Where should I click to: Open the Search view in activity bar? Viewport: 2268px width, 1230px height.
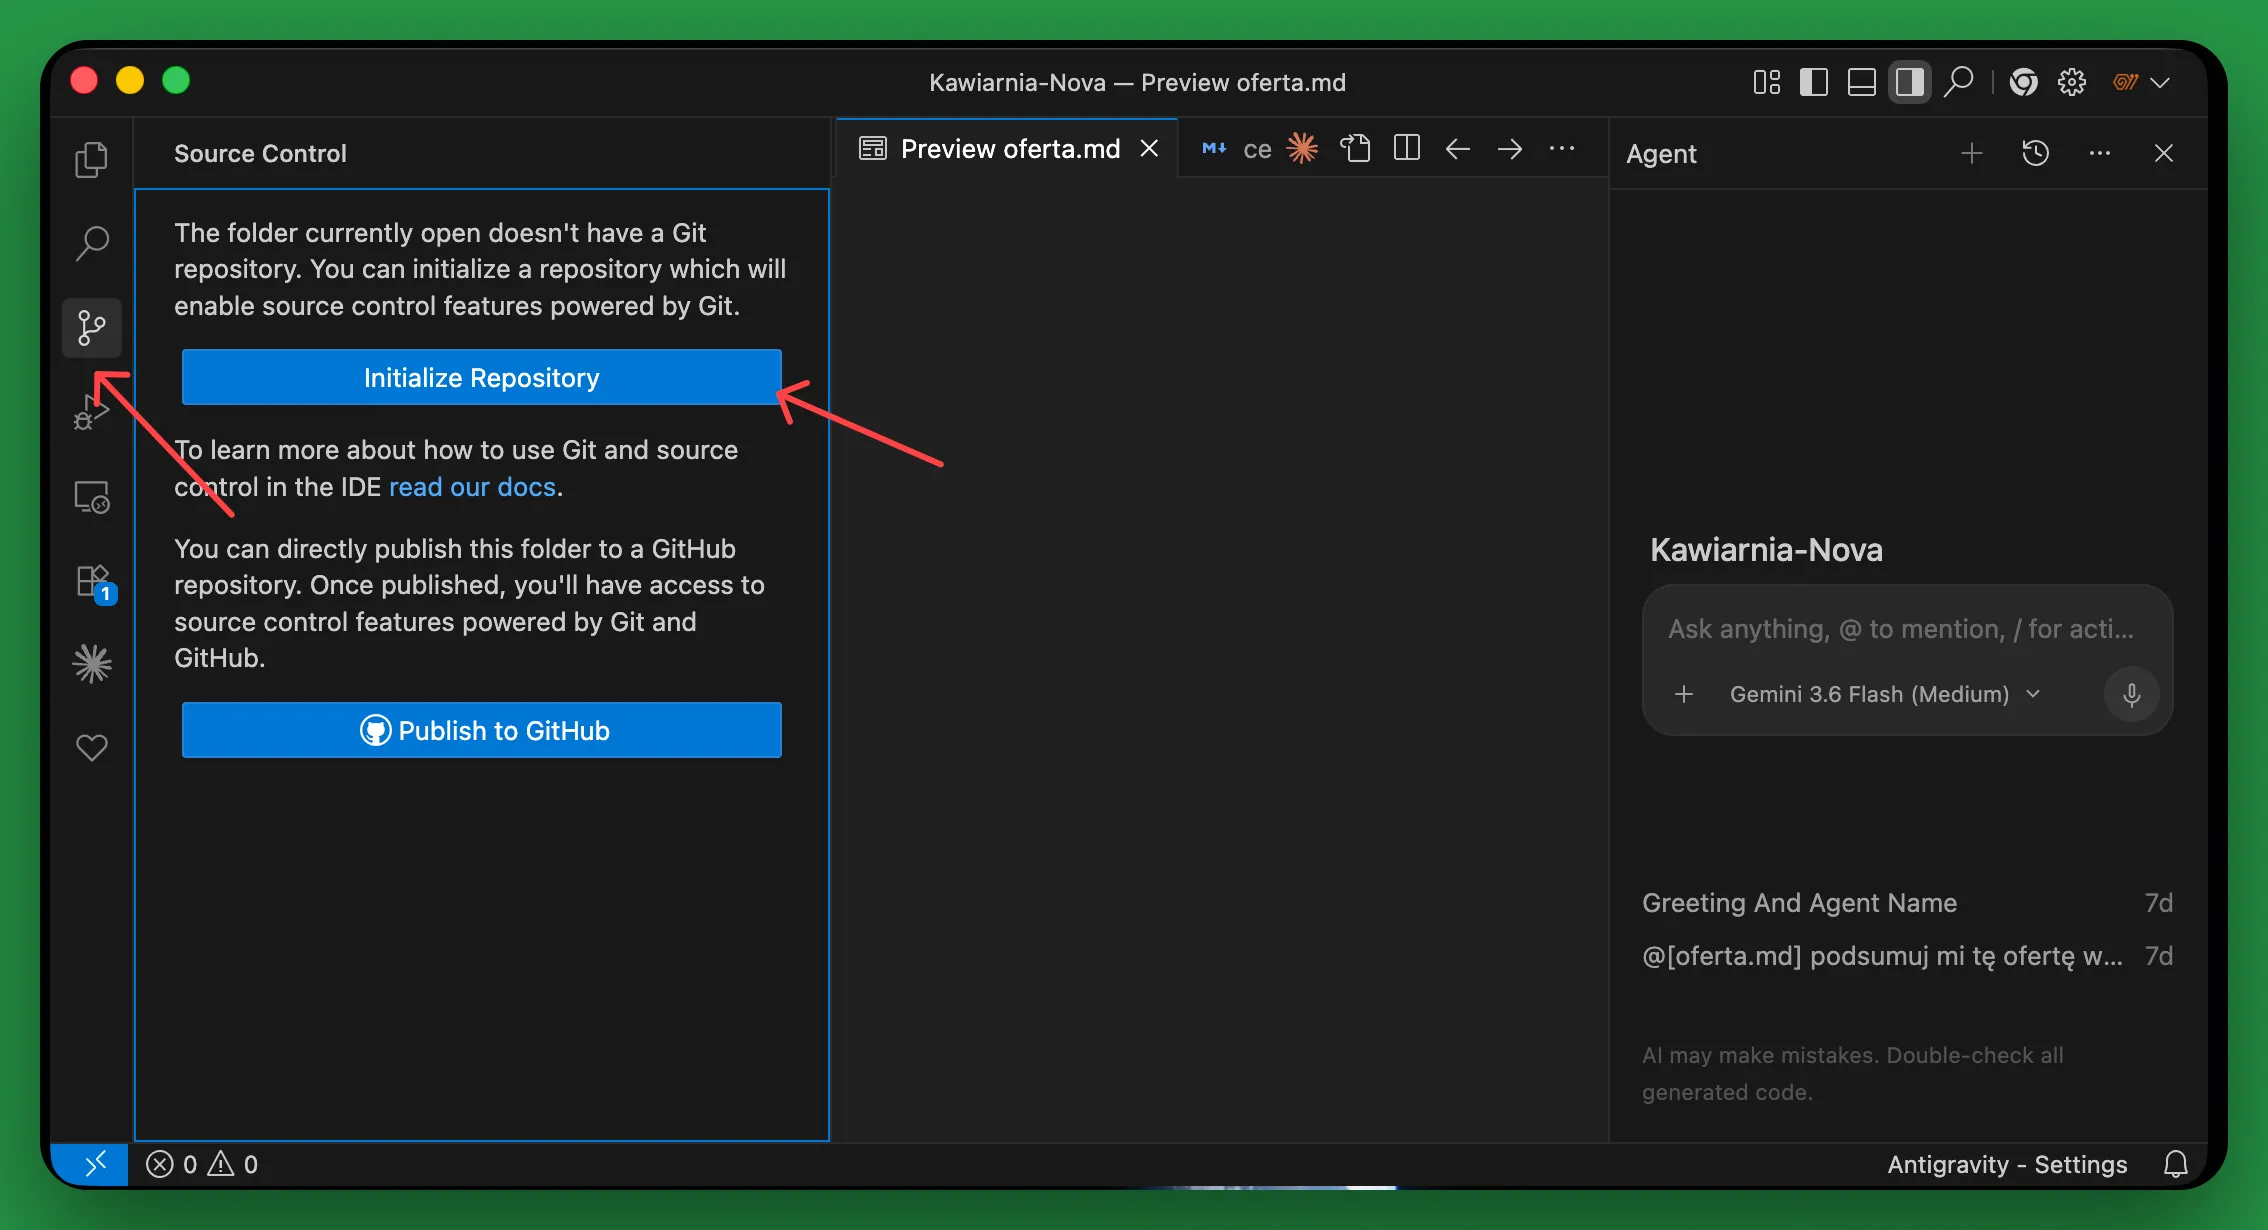[92, 243]
